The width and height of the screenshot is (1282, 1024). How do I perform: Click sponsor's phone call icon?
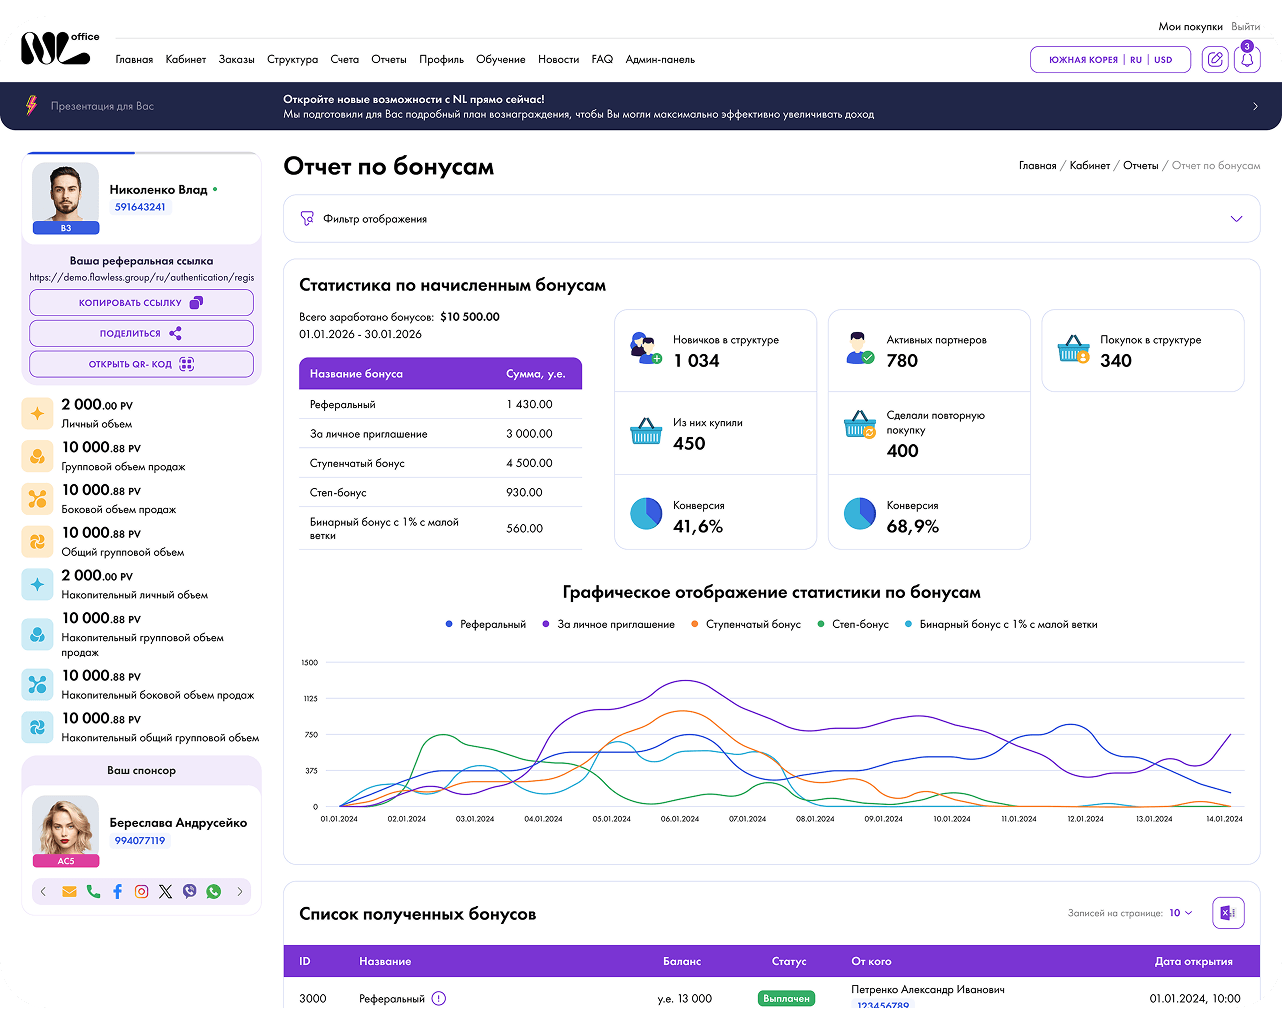coord(93,891)
